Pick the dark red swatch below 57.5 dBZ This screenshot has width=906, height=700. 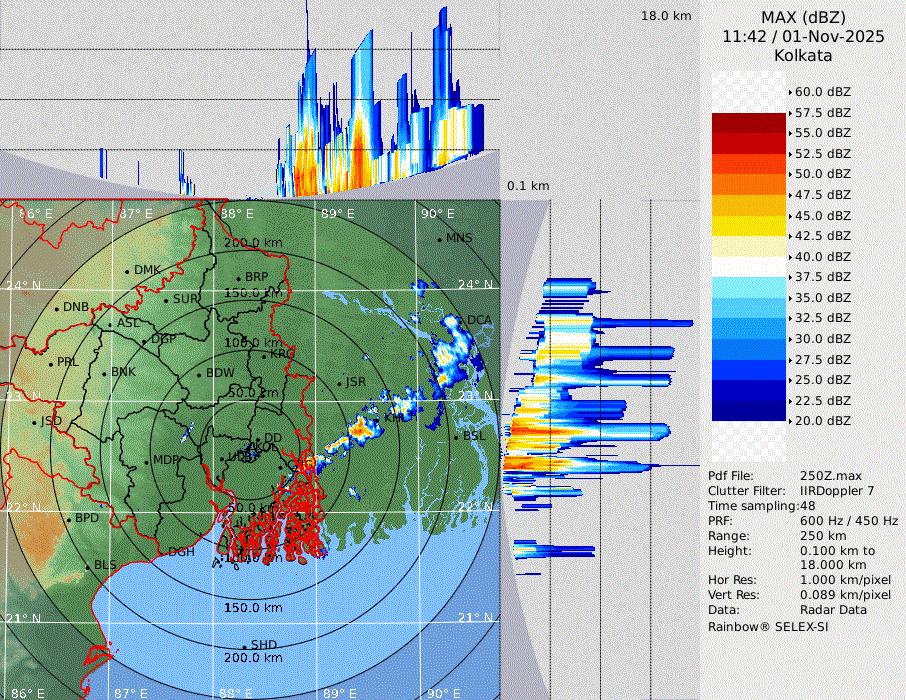pos(748,123)
